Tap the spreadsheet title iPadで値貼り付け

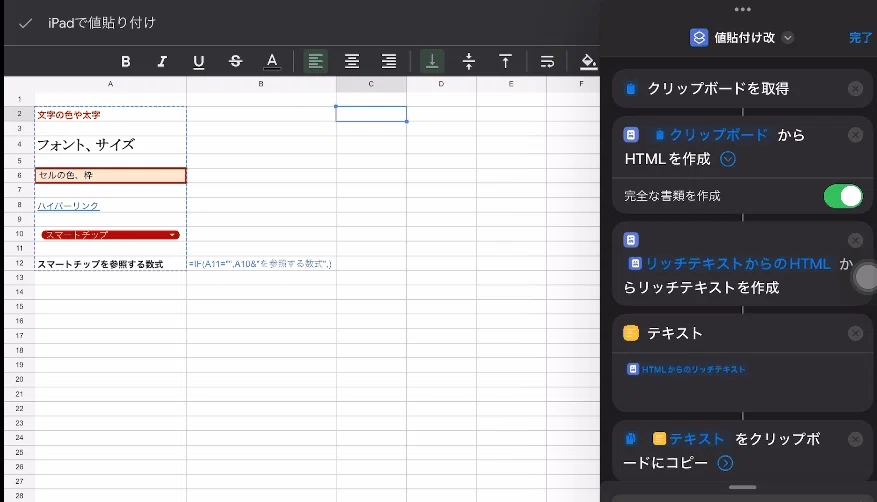click(x=102, y=23)
